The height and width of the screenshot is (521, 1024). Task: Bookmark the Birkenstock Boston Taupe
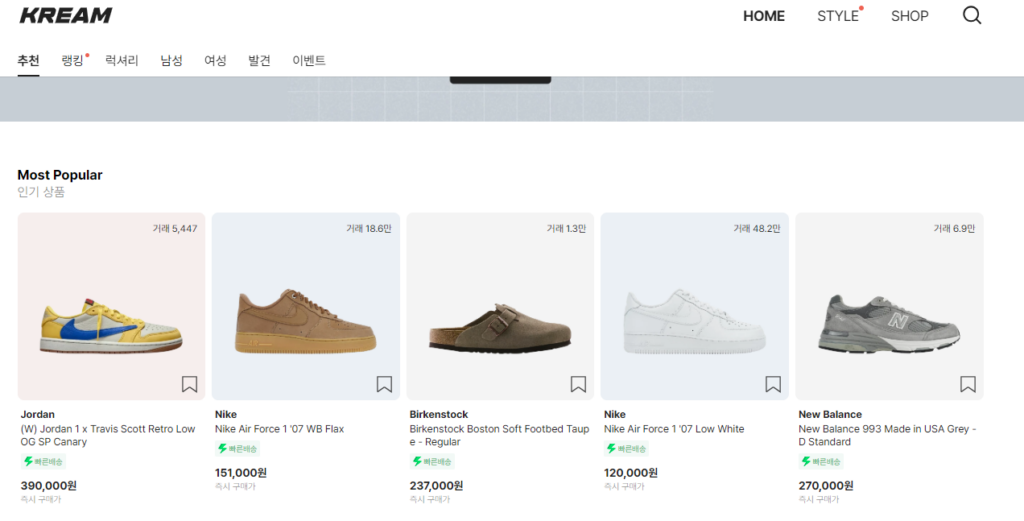point(578,384)
